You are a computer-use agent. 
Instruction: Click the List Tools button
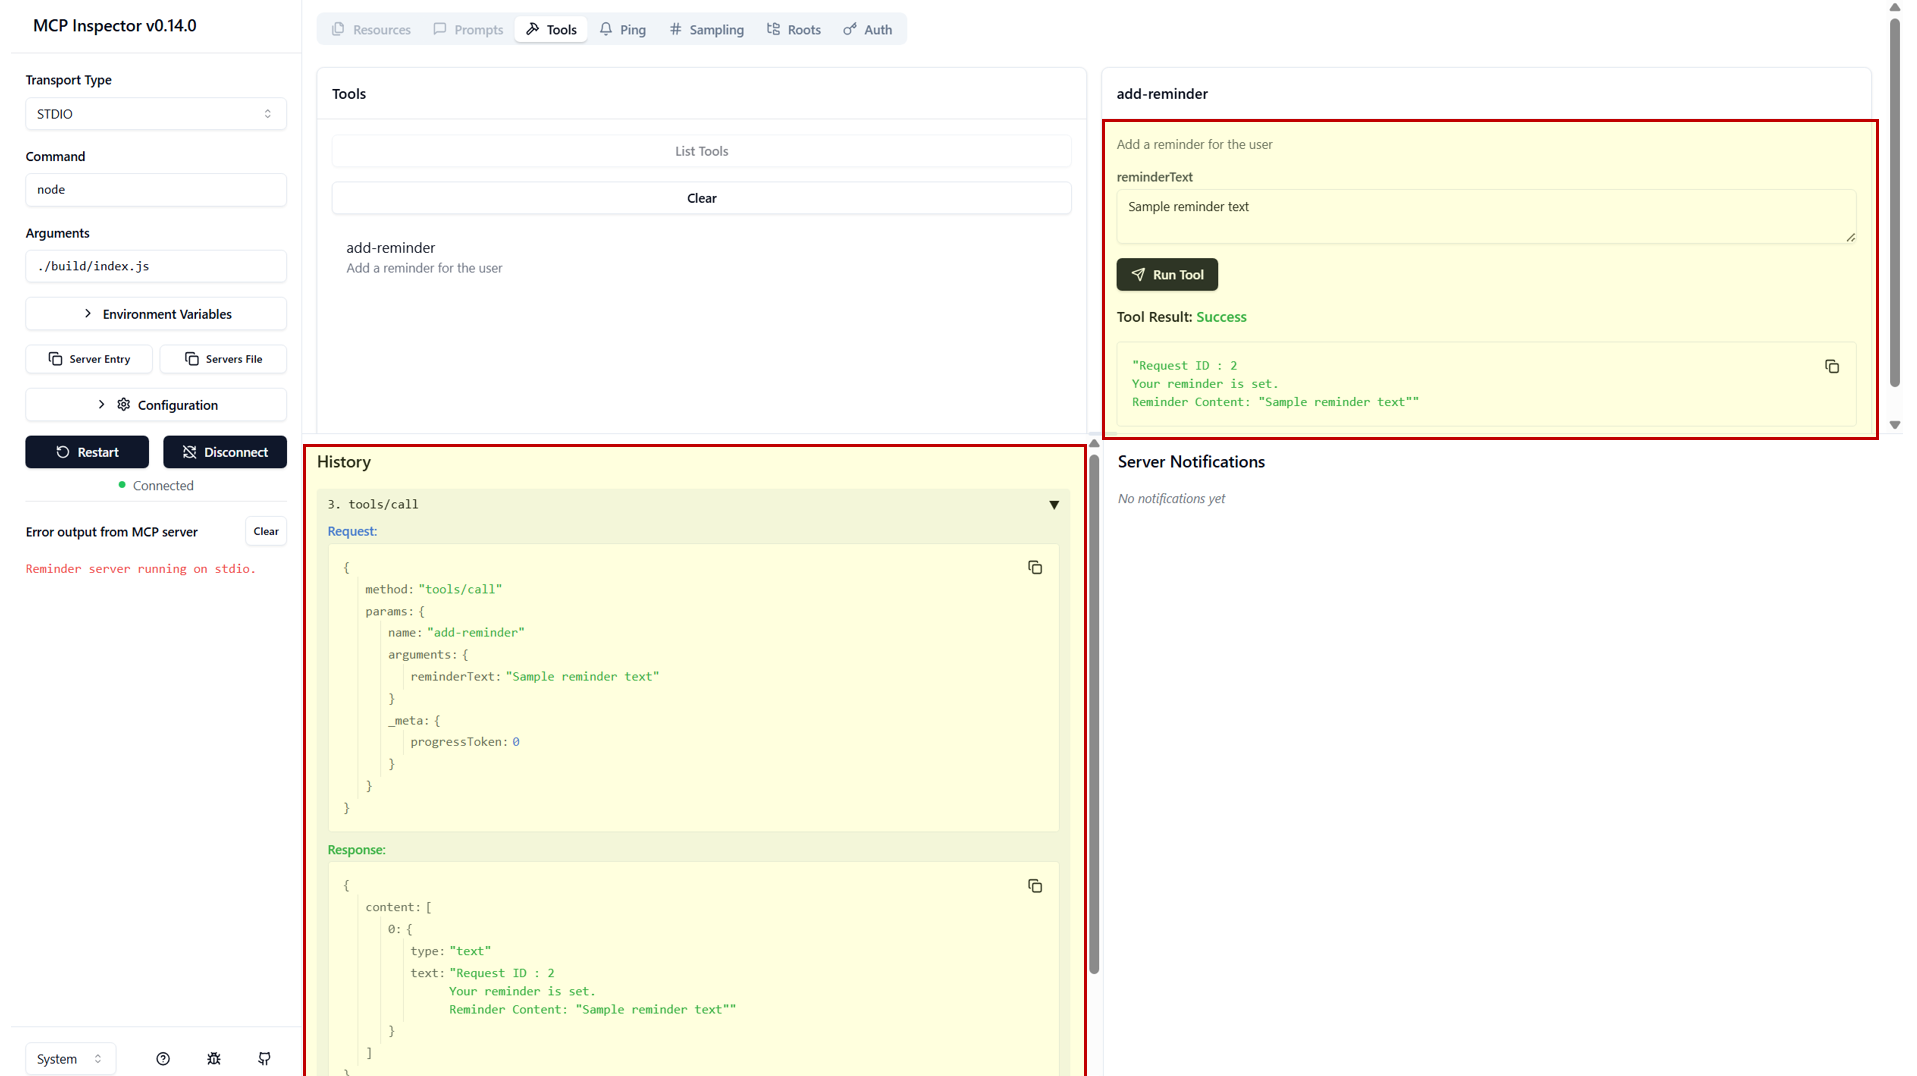(x=701, y=151)
